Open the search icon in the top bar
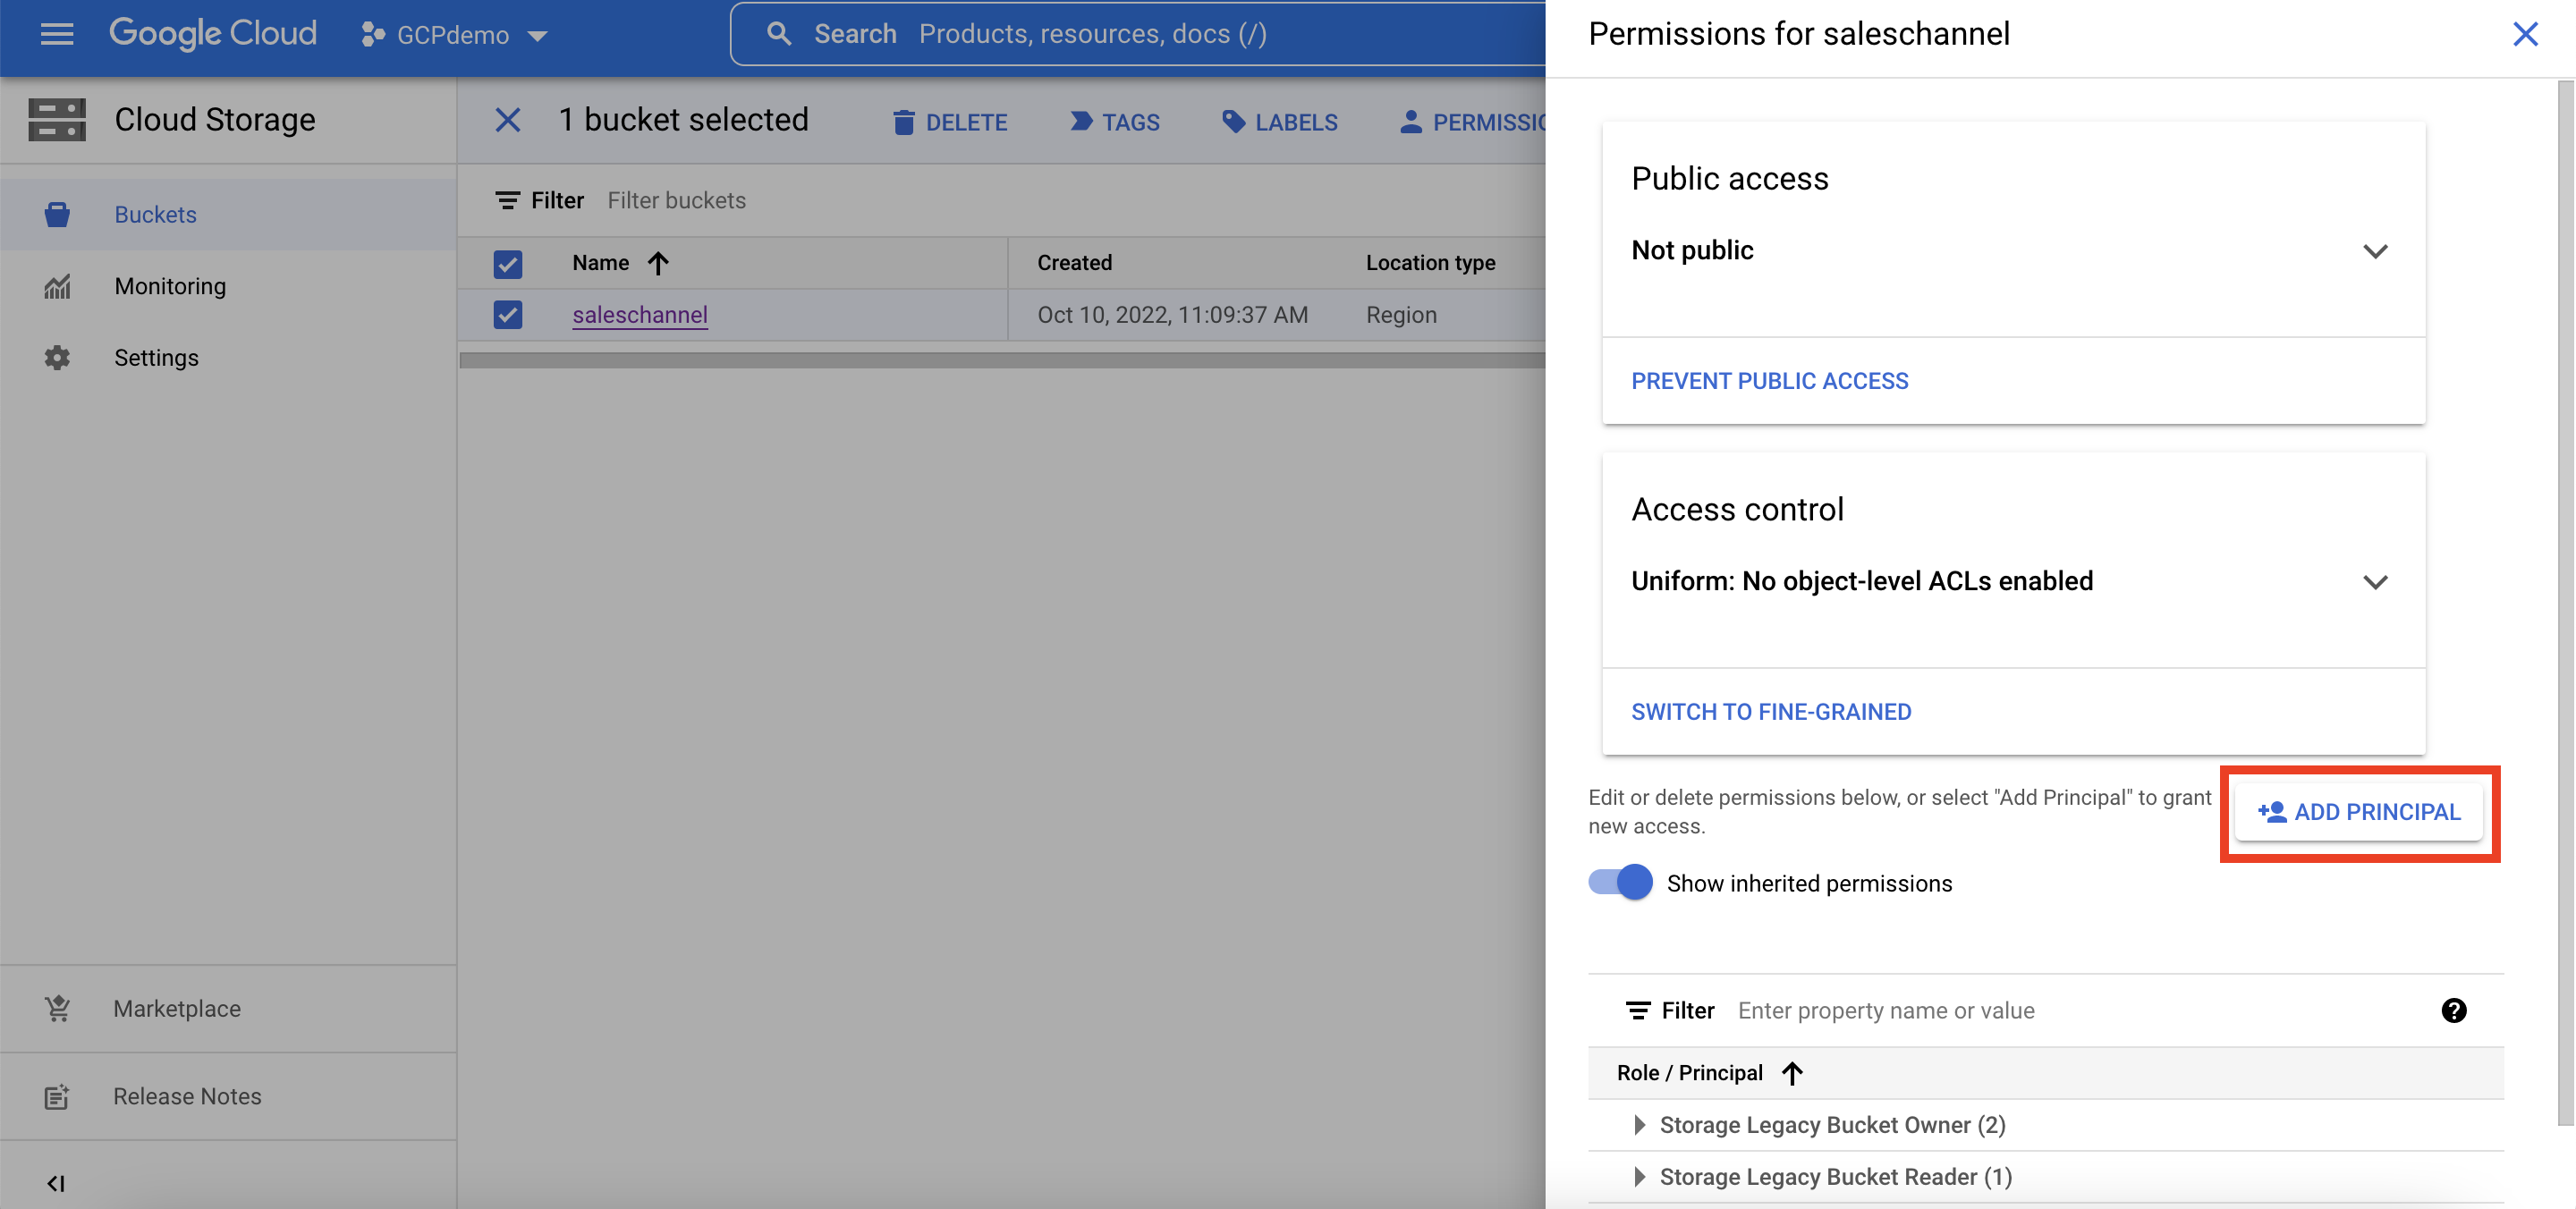The height and width of the screenshot is (1209, 2576). (x=779, y=33)
